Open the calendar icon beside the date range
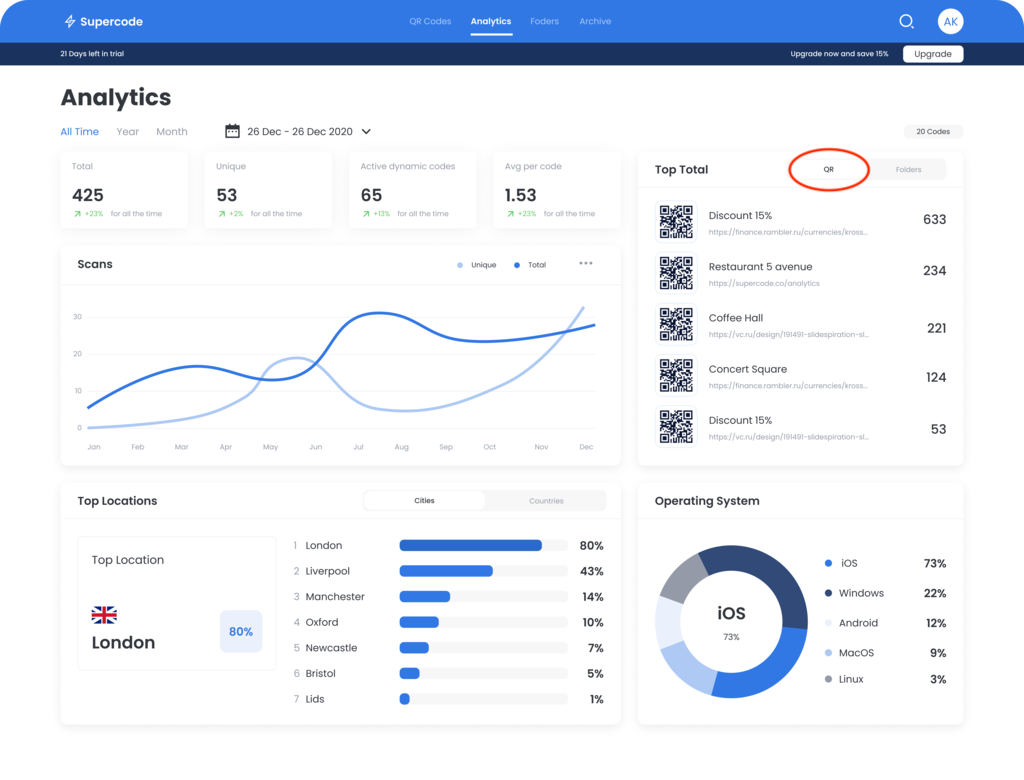 click(232, 131)
